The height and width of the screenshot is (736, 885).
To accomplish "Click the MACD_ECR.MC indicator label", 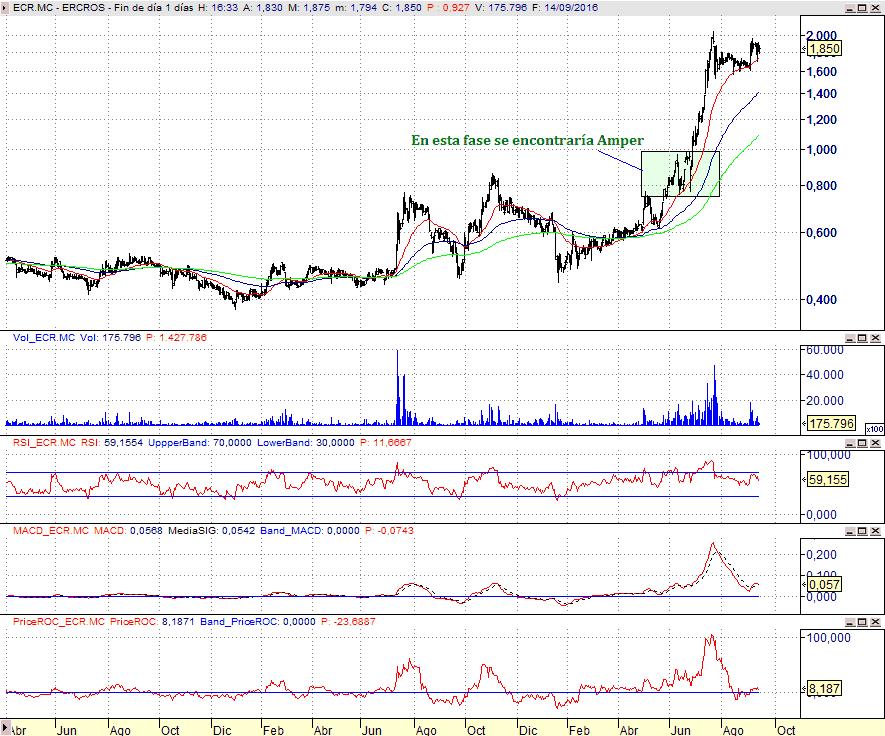I will [x=50, y=530].
